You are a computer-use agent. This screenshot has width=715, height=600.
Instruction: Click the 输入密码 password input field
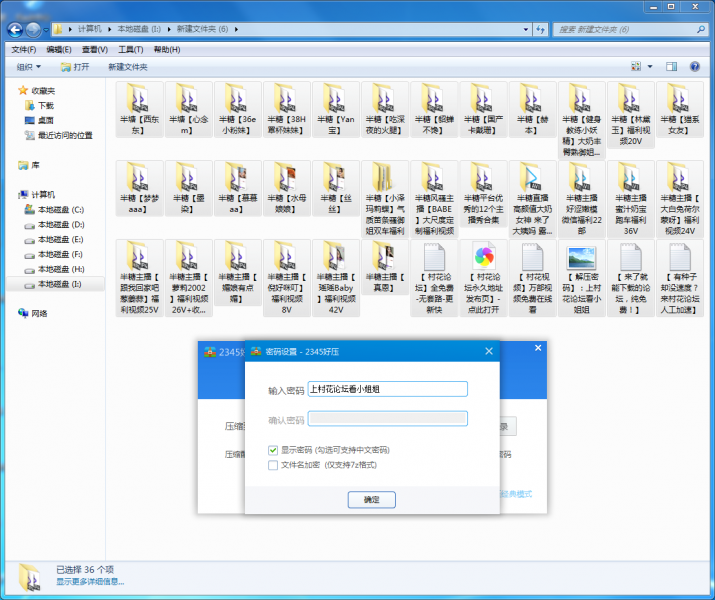[388, 390]
